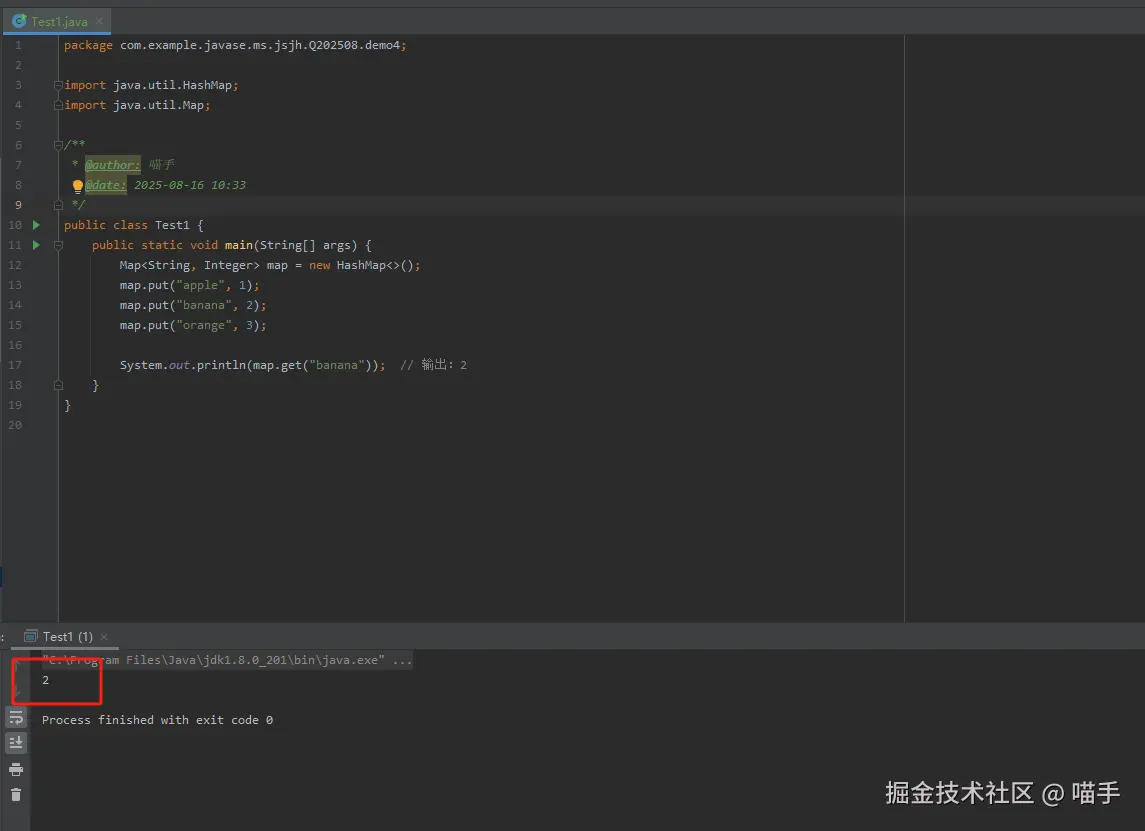The image size is (1145, 831).
Task: Click console output value 2
Action: pos(45,680)
